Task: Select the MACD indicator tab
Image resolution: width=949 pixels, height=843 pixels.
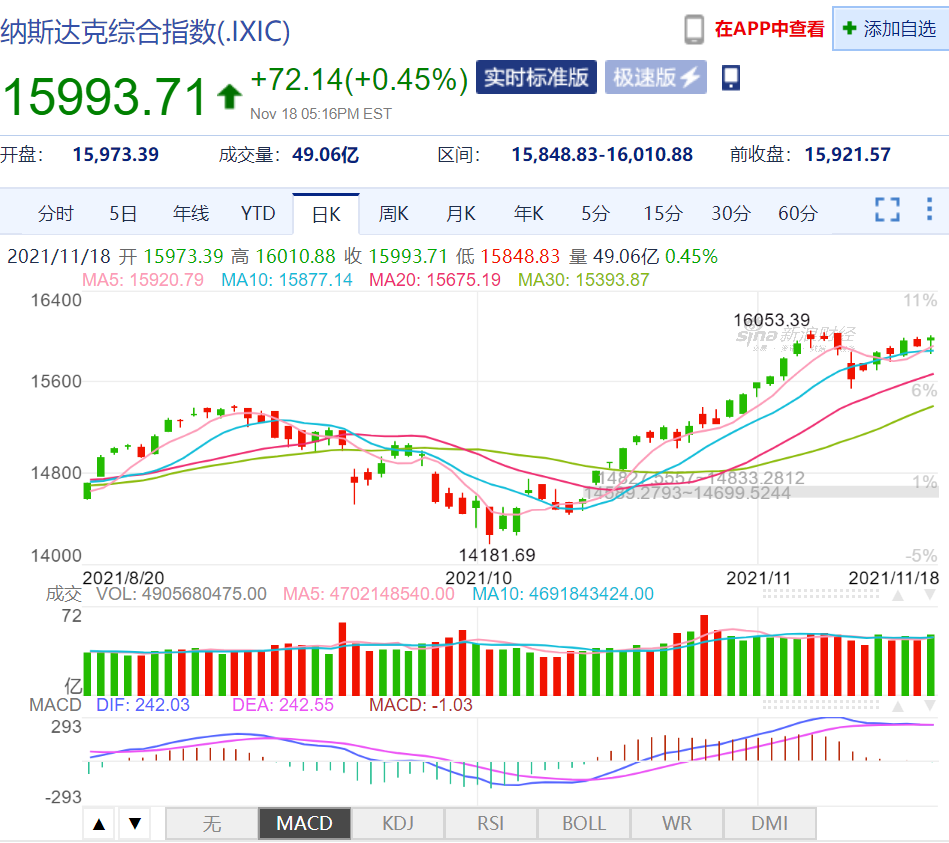Action: pos(304,824)
